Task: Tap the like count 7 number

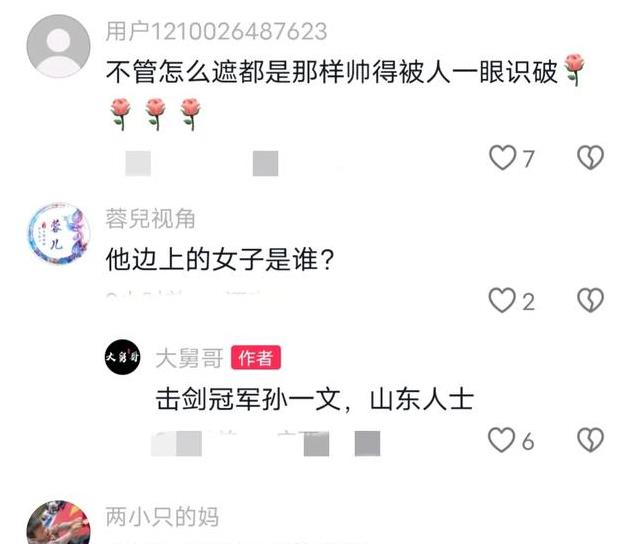Action: [528, 159]
